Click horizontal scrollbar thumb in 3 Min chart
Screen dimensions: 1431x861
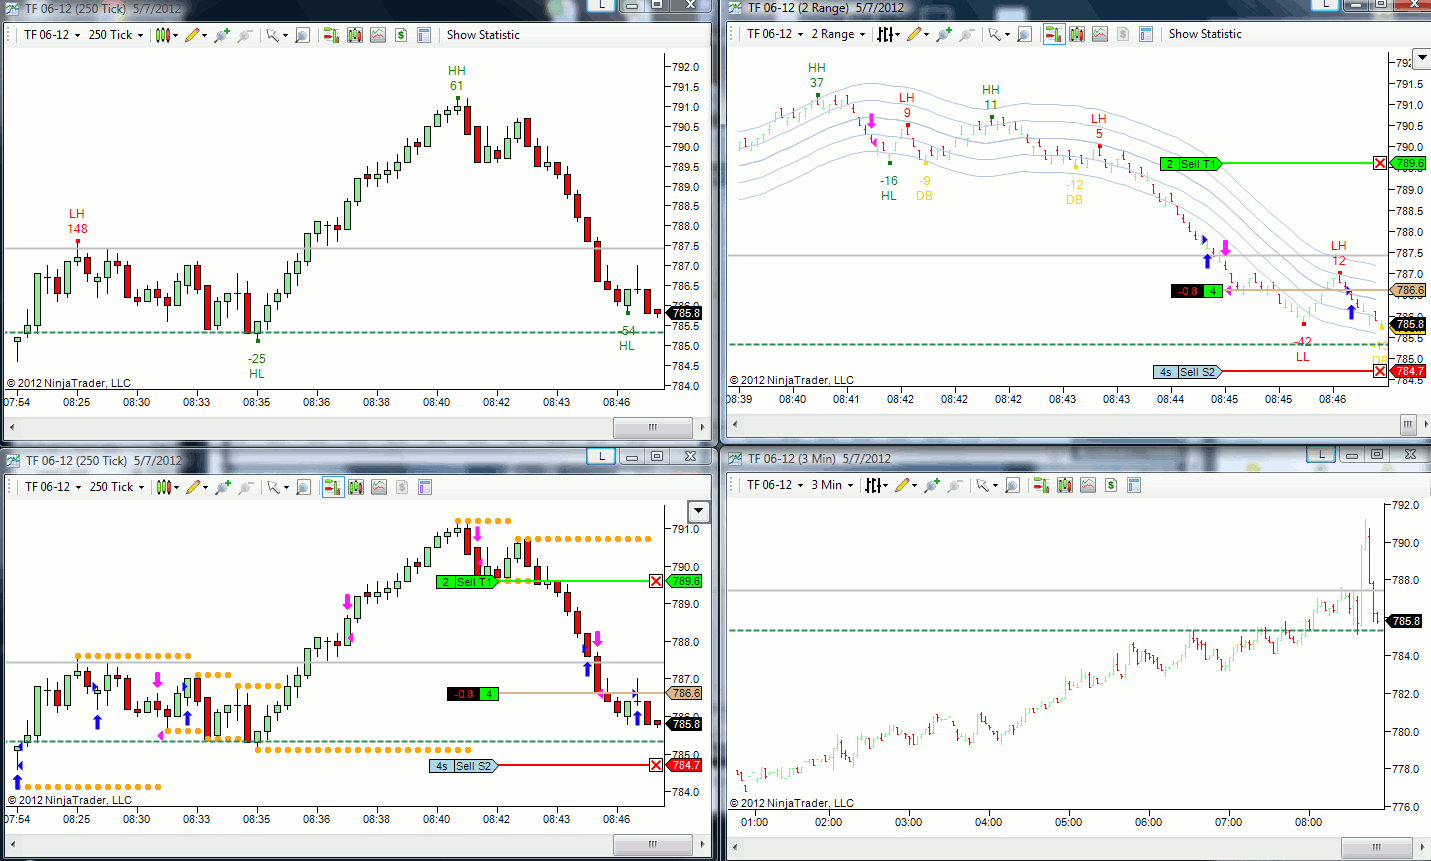1376,848
